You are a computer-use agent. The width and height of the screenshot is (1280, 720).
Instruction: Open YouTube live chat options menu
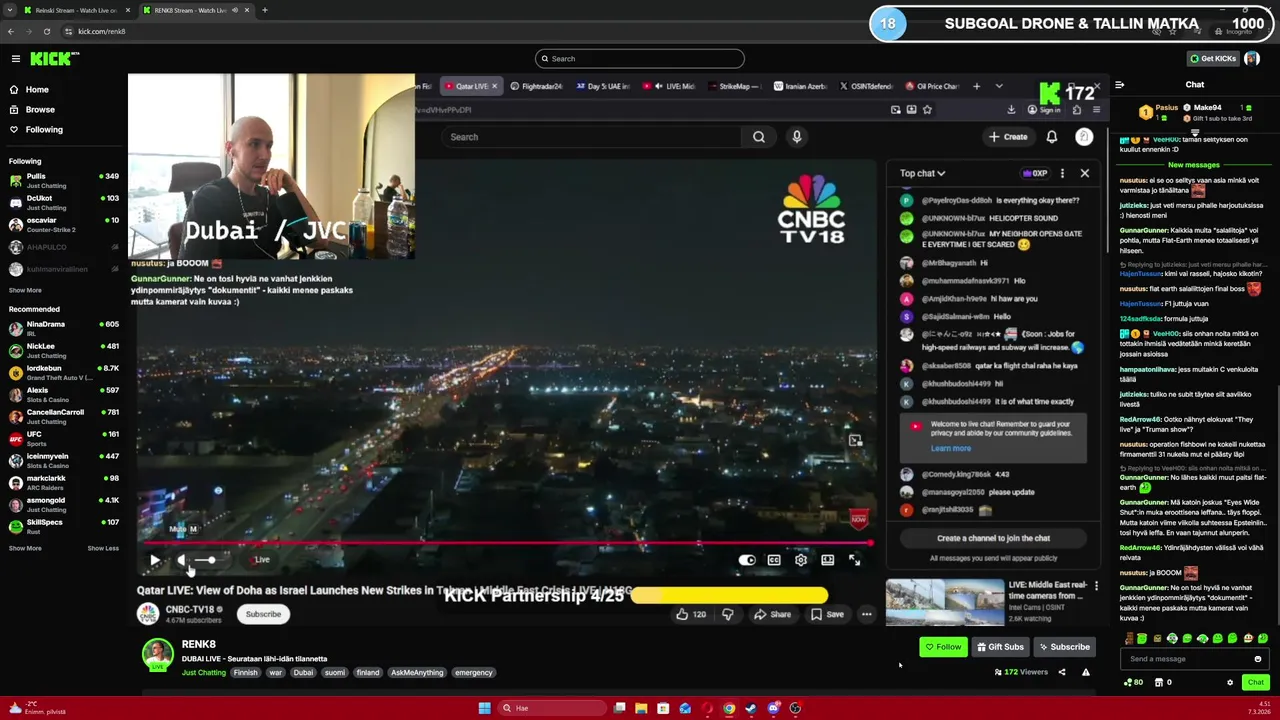point(1062,173)
